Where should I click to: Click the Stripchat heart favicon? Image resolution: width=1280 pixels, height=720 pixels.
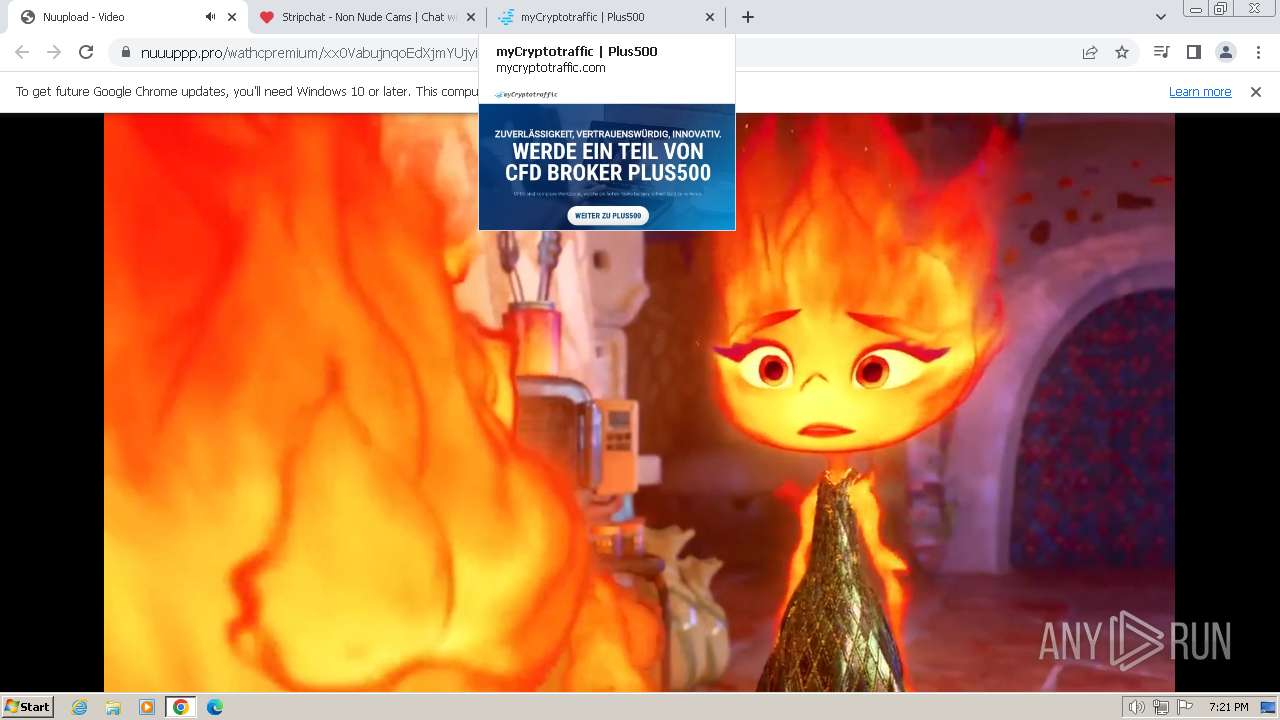pyautogui.click(x=266, y=17)
